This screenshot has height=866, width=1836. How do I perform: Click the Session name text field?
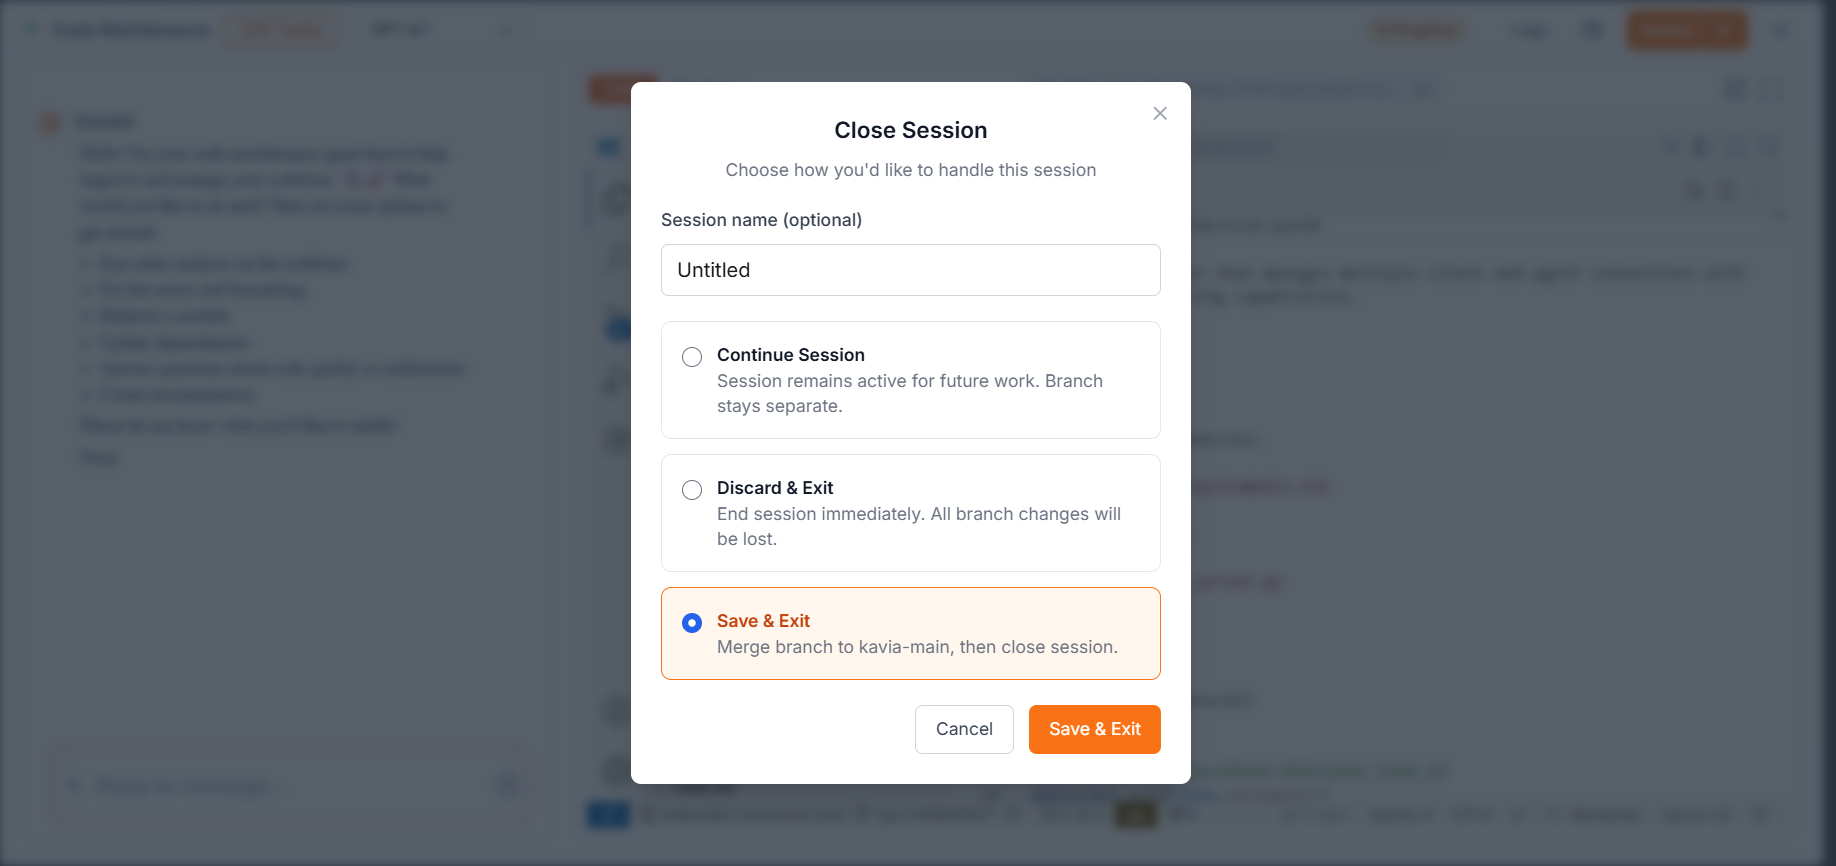pyautogui.click(x=910, y=270)
